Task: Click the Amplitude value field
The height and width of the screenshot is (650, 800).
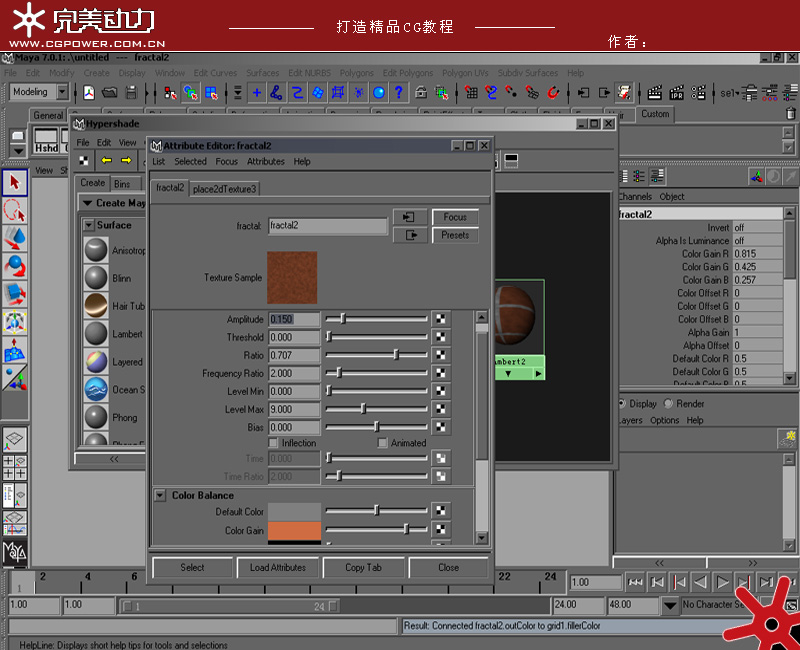Action: (294, 319)
